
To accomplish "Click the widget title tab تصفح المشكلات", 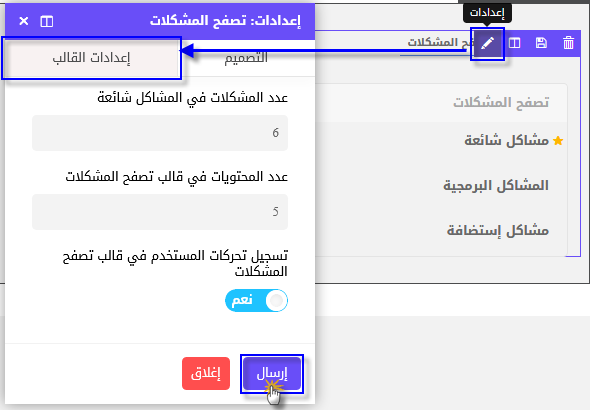I will click(x=436, y=42).
